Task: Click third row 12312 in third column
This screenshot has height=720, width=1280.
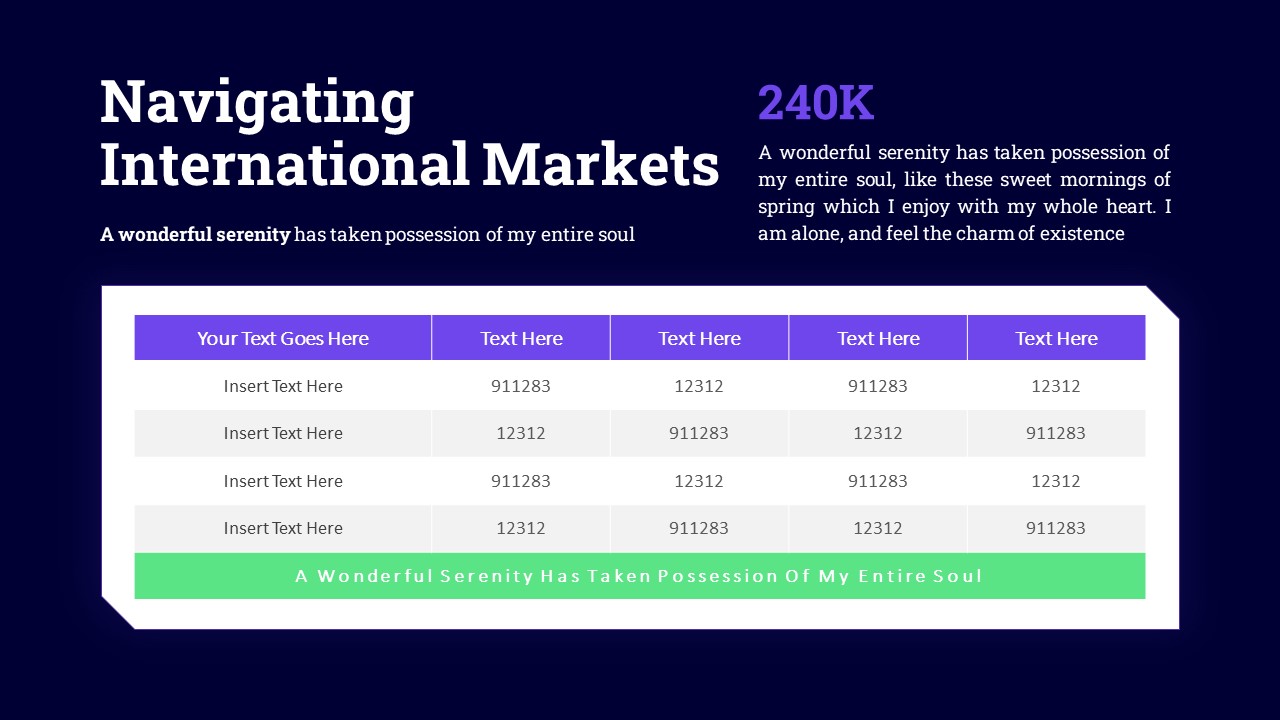Action: pyautogui.click(x=699, y=481)
